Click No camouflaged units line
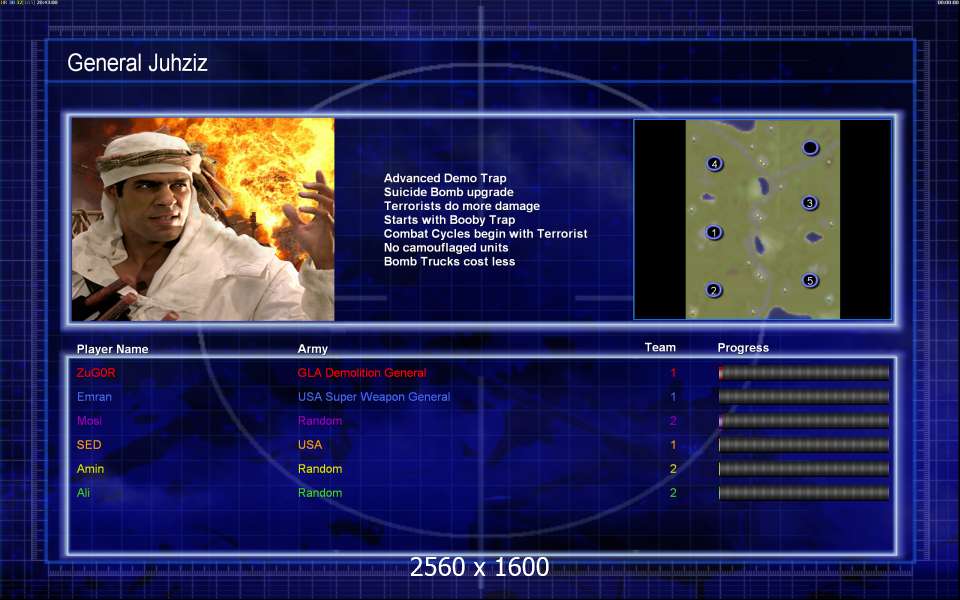 446,248
